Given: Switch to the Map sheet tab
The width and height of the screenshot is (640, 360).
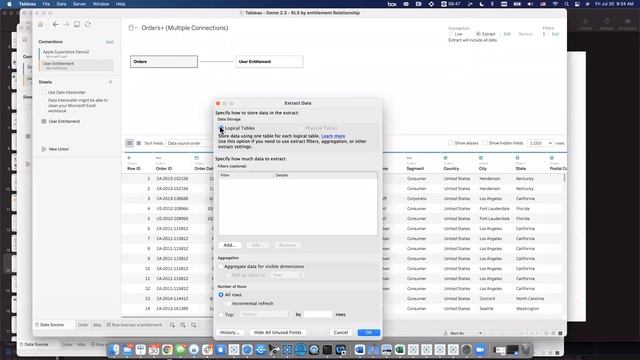Looking at the screenshot, I should [x=97, y=325].
